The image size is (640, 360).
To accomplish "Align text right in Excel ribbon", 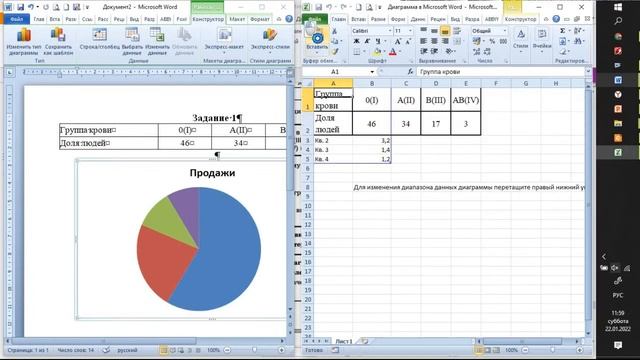I will click(445, 41).
